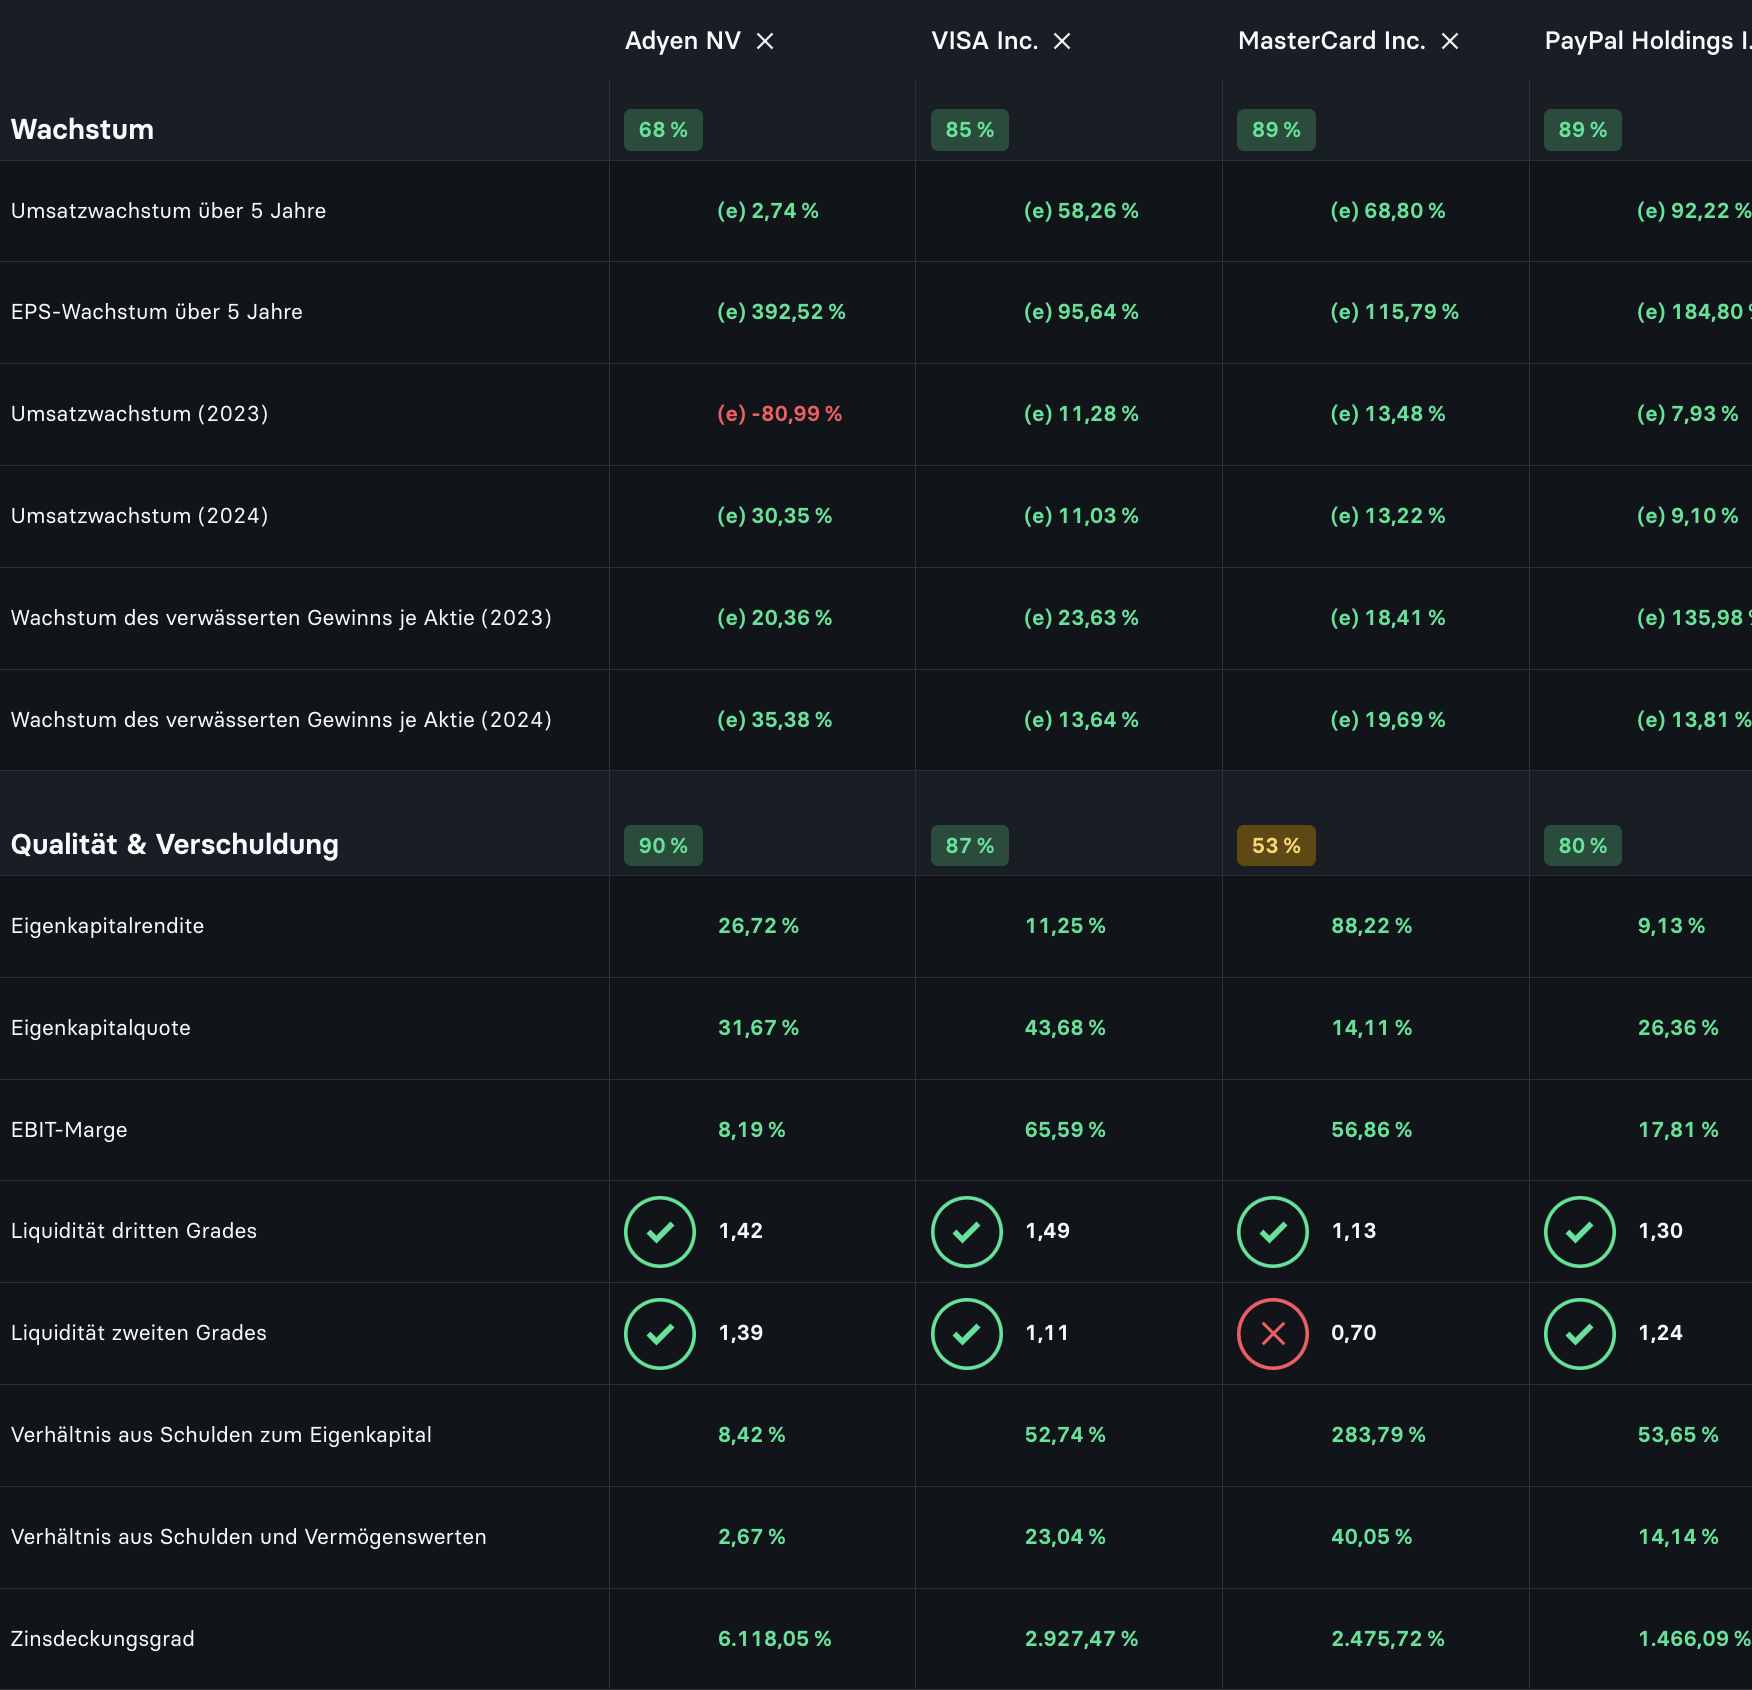
Task: Remove MasterCard Inc. from the comparison
Action: (x=1450, y=41)
